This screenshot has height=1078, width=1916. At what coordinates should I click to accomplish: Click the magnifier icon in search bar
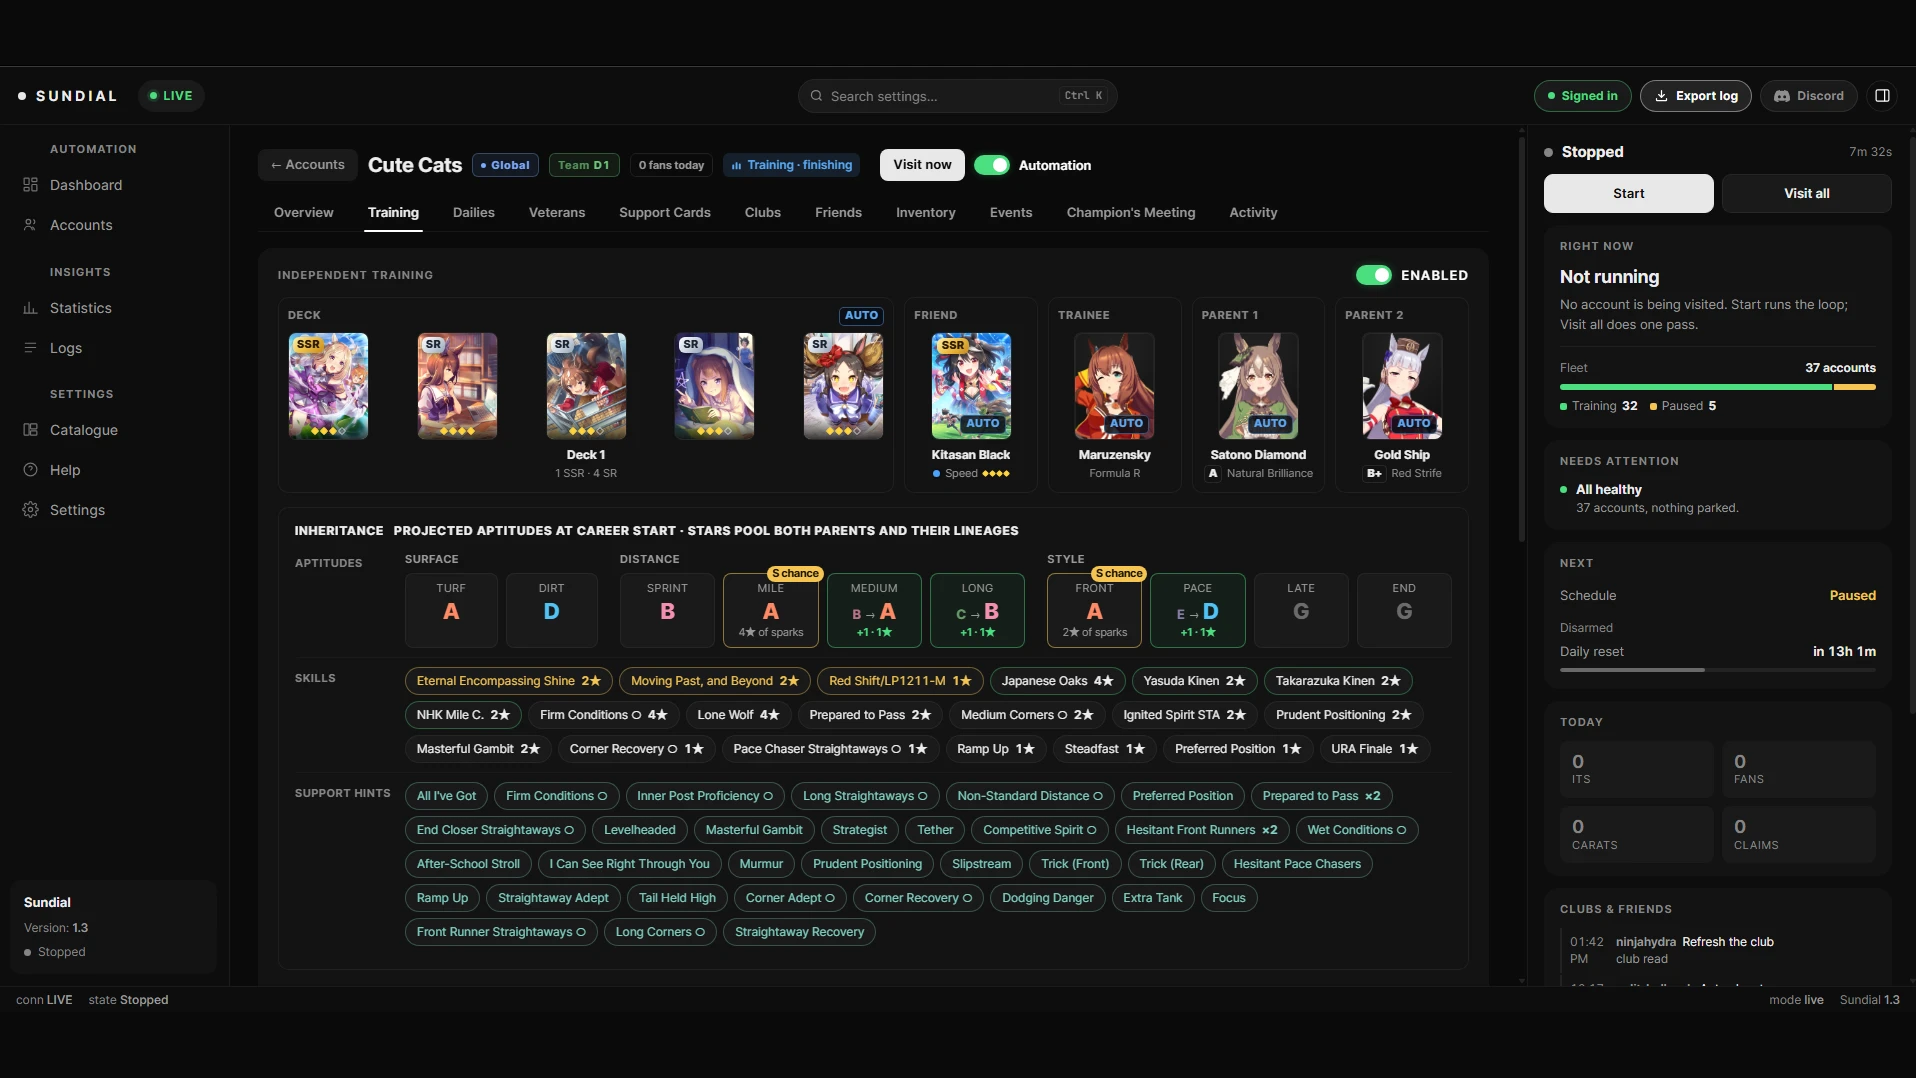[816, 96]
